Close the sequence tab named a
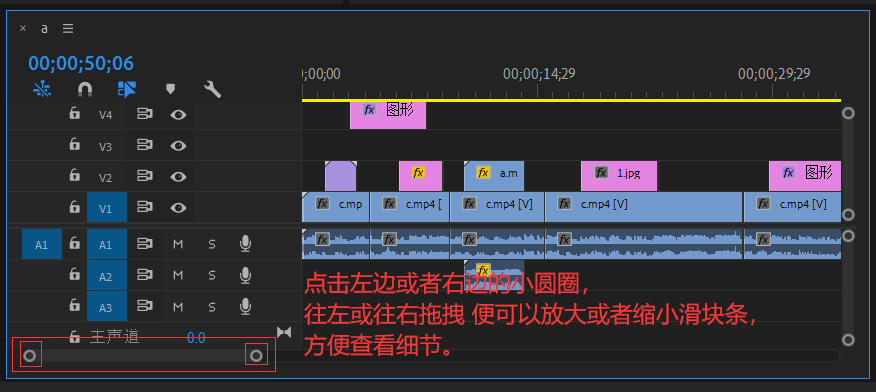The image size is (876, 392). pyautogui.click(x=23, y=28)
